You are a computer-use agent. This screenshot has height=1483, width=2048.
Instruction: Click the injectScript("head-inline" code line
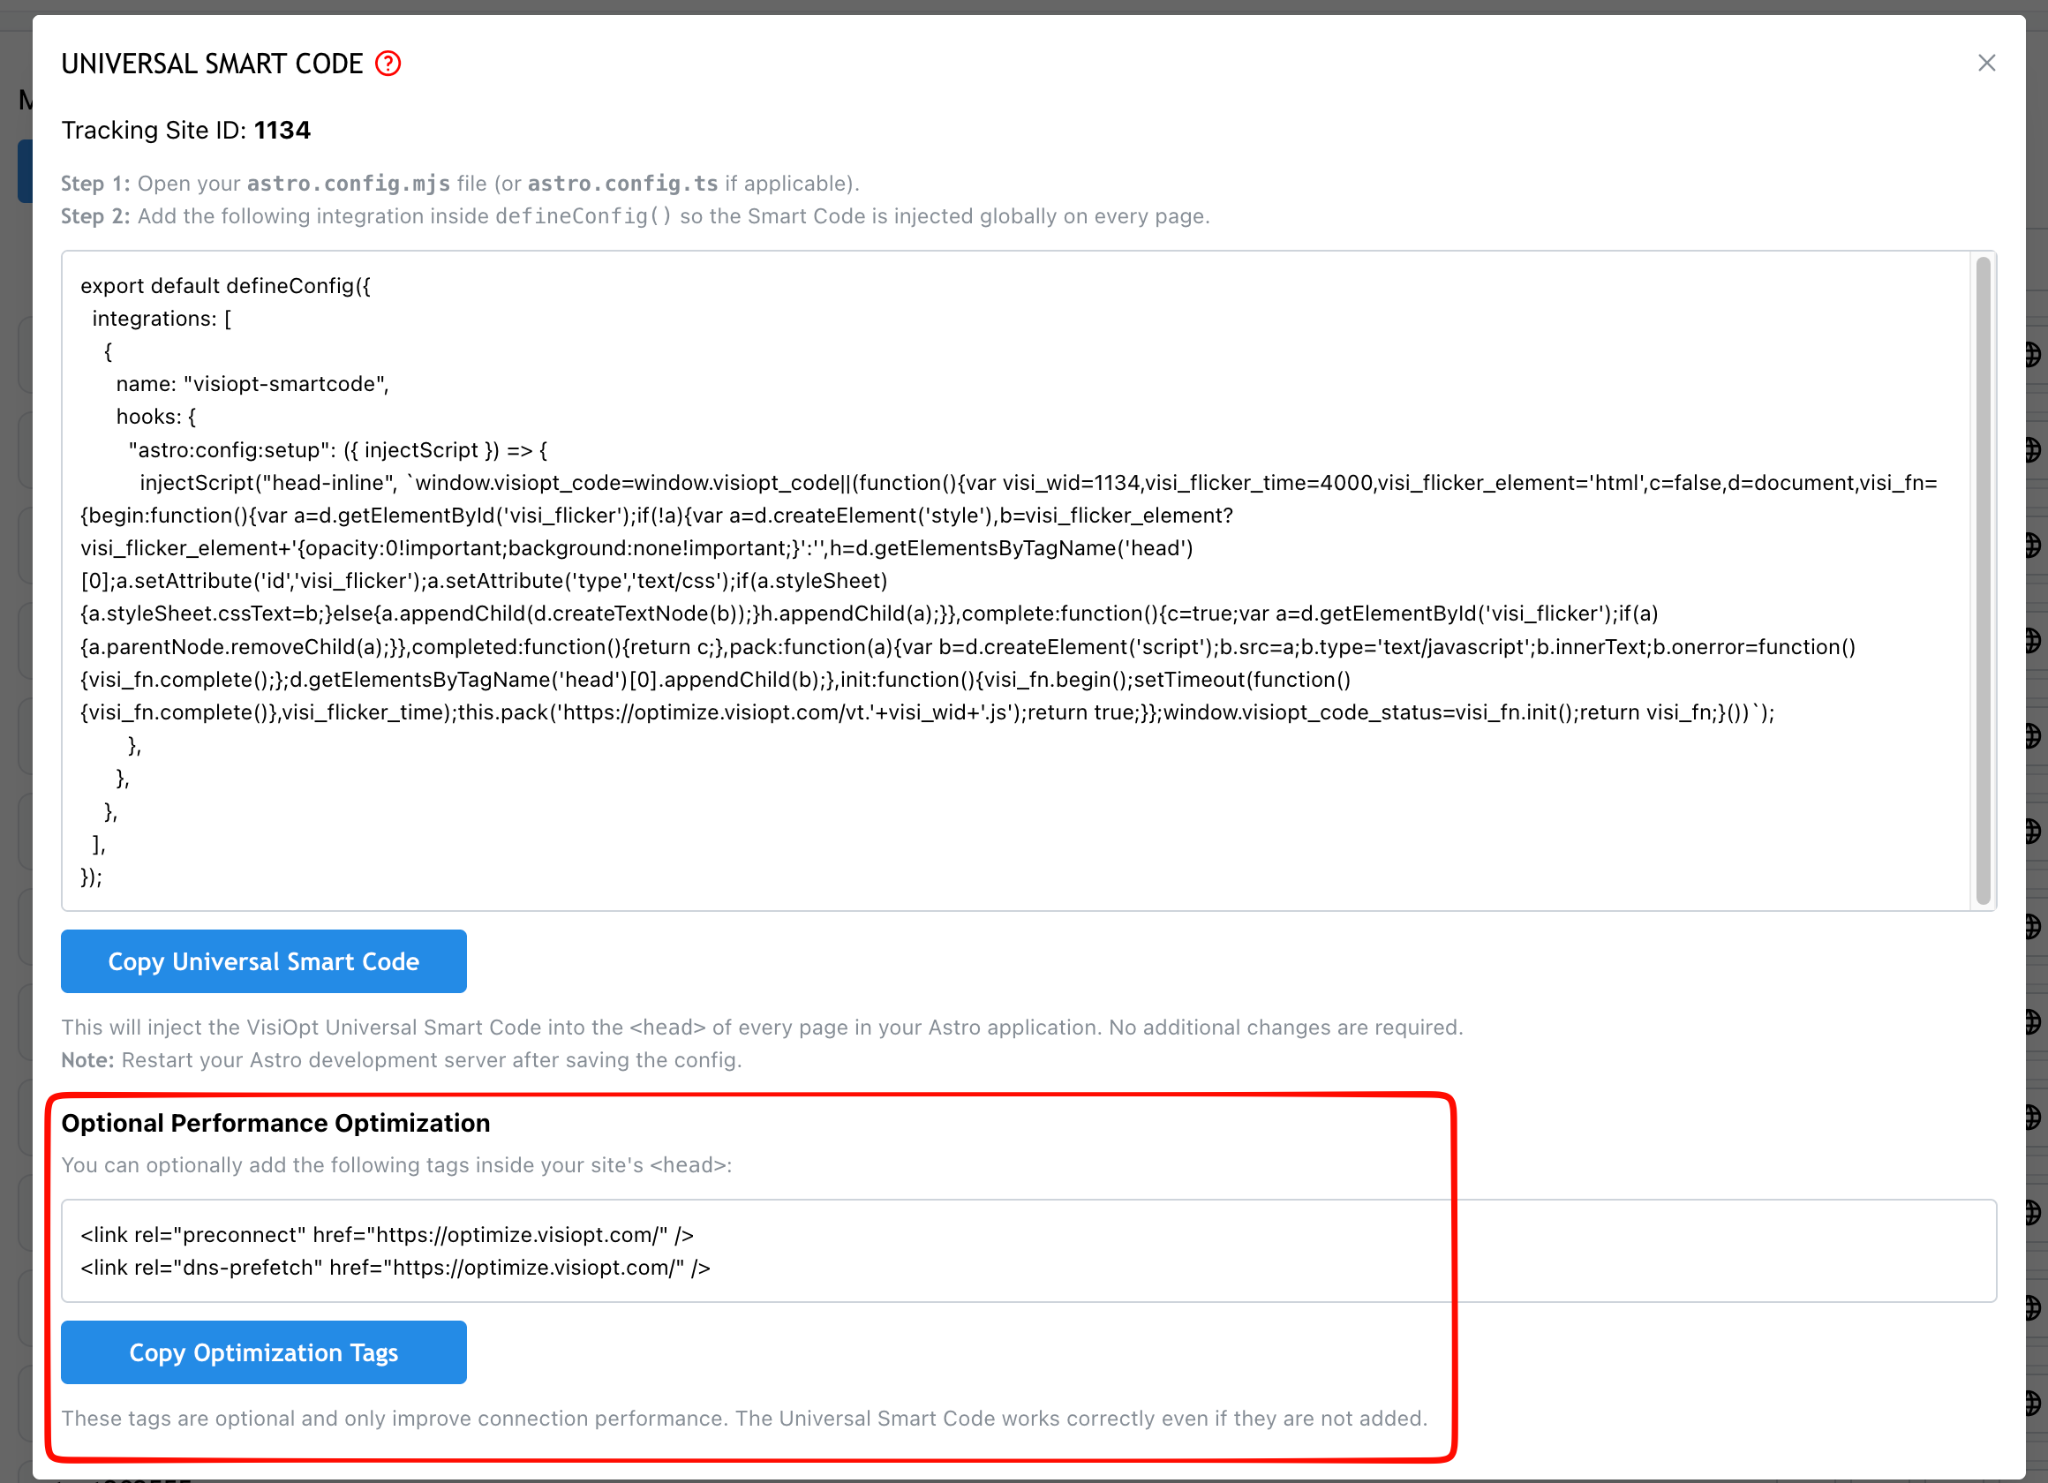click(1038, 483)
